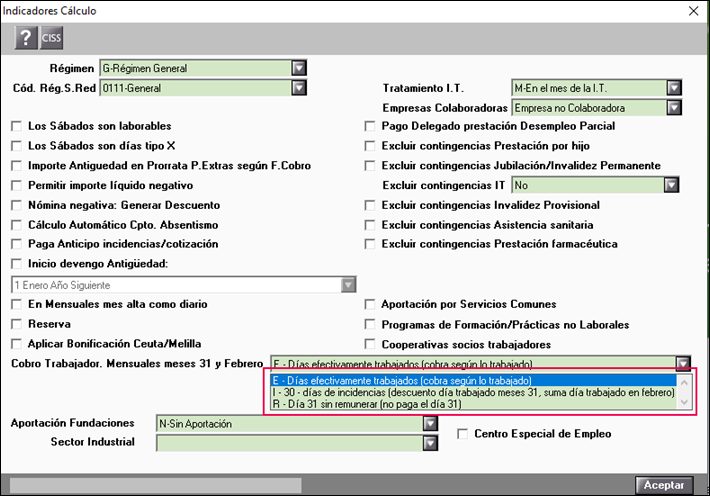
Task: Enable Excluir contingencias Invalidez Provisional
Action: [370, 205]
